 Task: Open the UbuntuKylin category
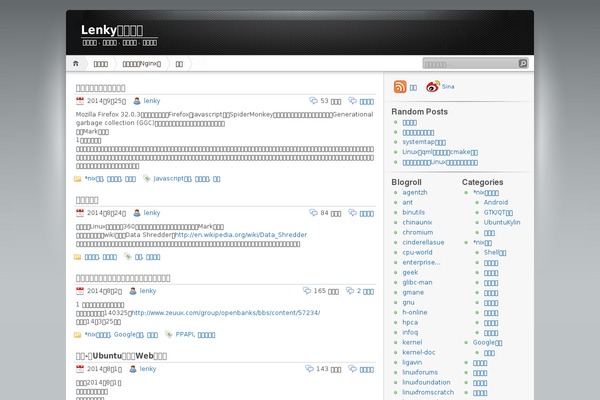pyautogui.click(x=502, y=222)
